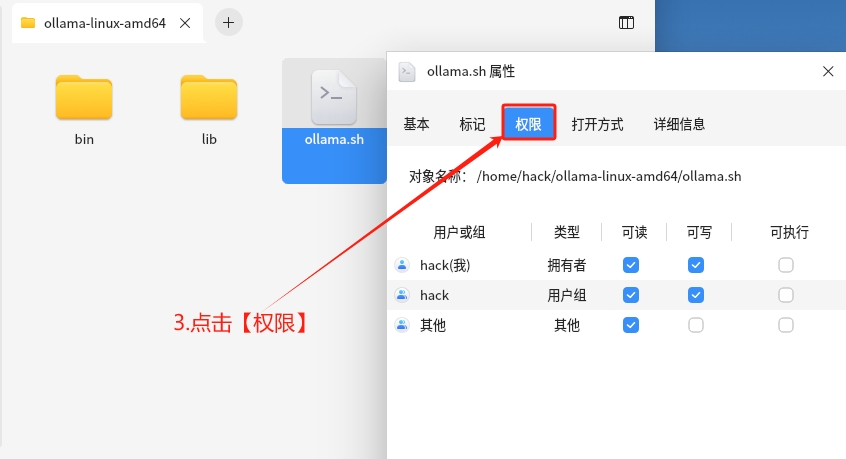Select the ollama.sh script file icon

click(x=334, y=98)
